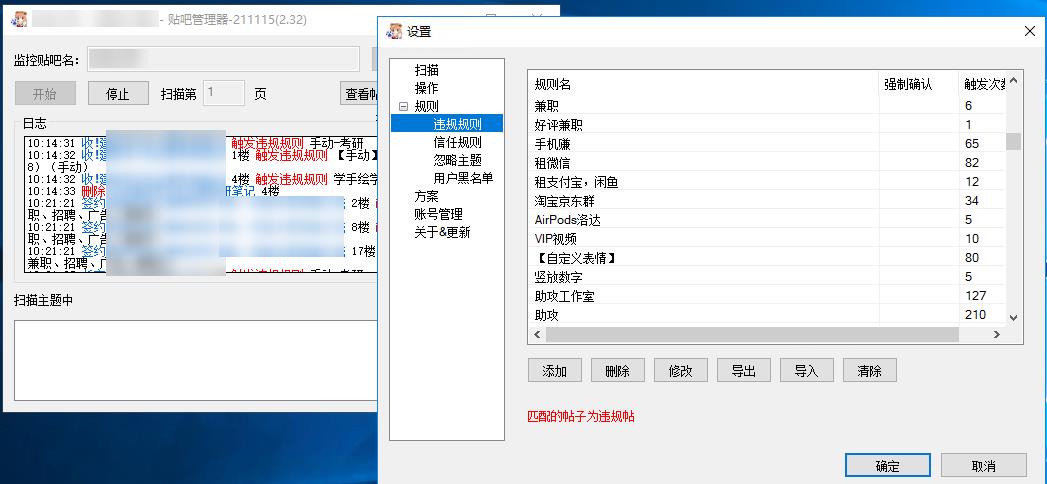Click the trigger count 127

click(976, 296)
